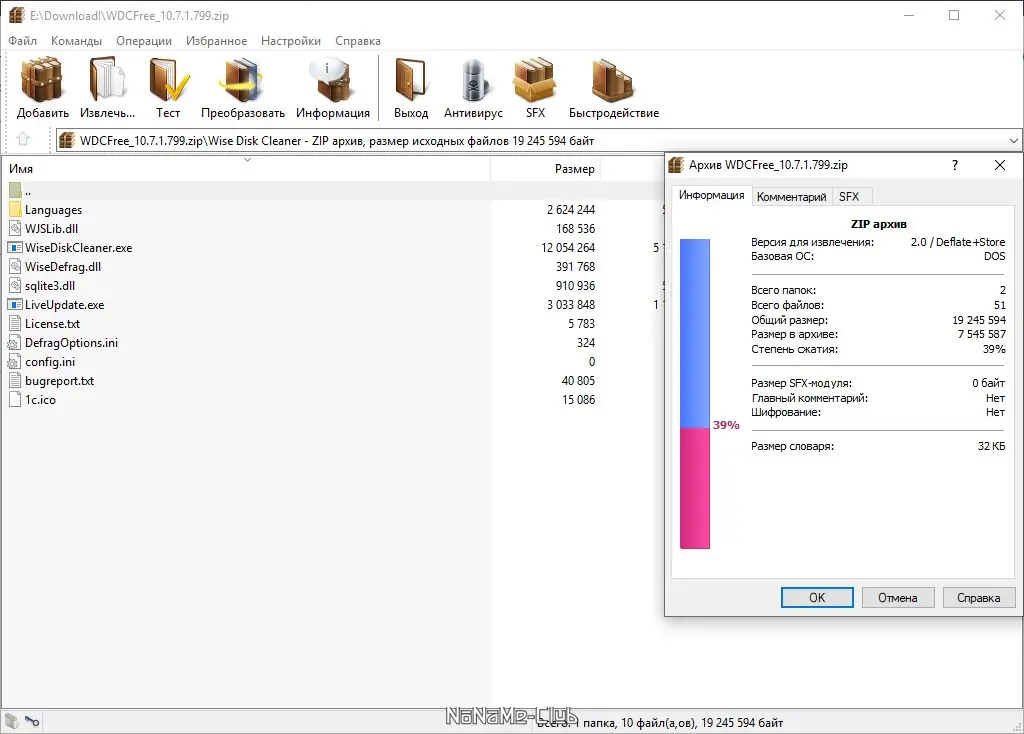
Task: Select the DefragOptions.ini file name
Action: coord(71,343)
